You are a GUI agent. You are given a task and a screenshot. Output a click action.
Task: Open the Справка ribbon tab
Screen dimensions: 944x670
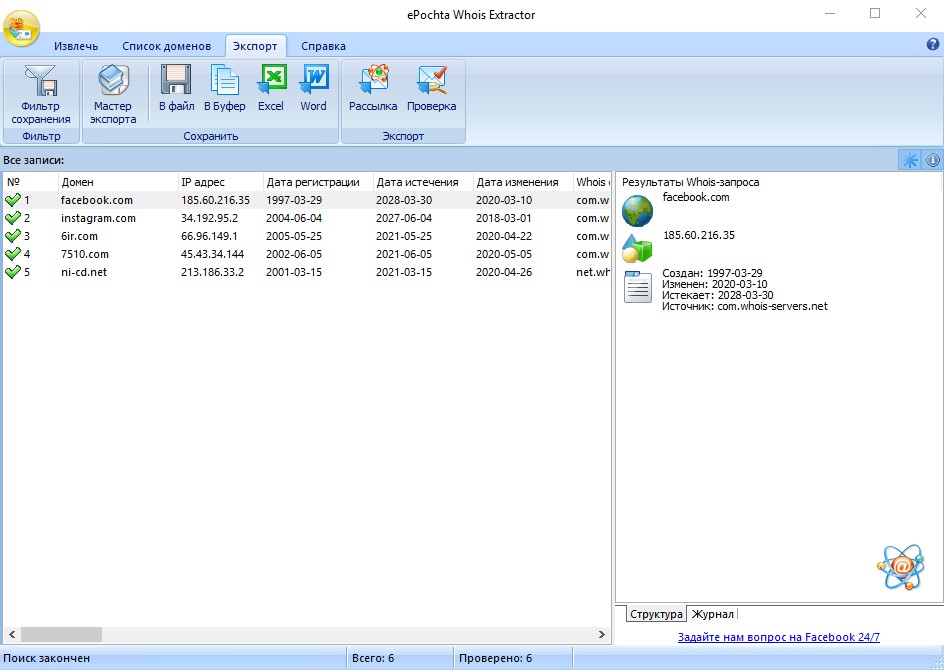(323, 46)
